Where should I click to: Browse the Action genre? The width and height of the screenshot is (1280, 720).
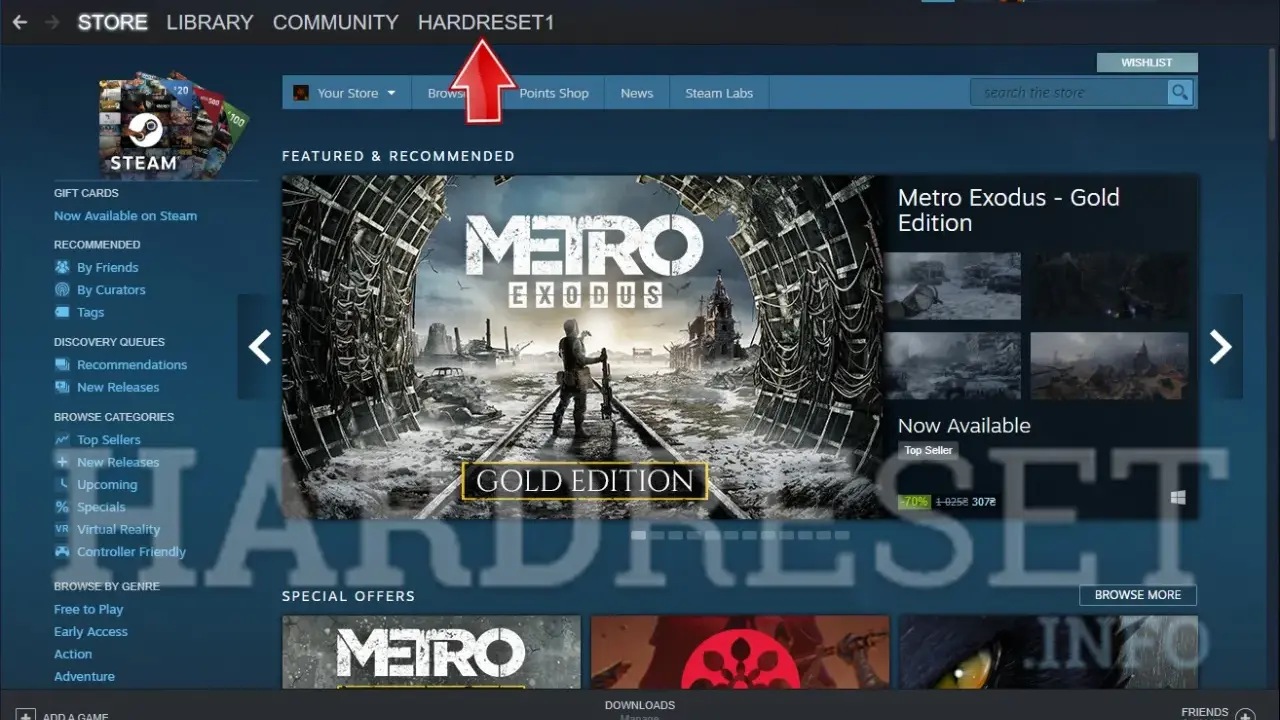coord(73,654)
